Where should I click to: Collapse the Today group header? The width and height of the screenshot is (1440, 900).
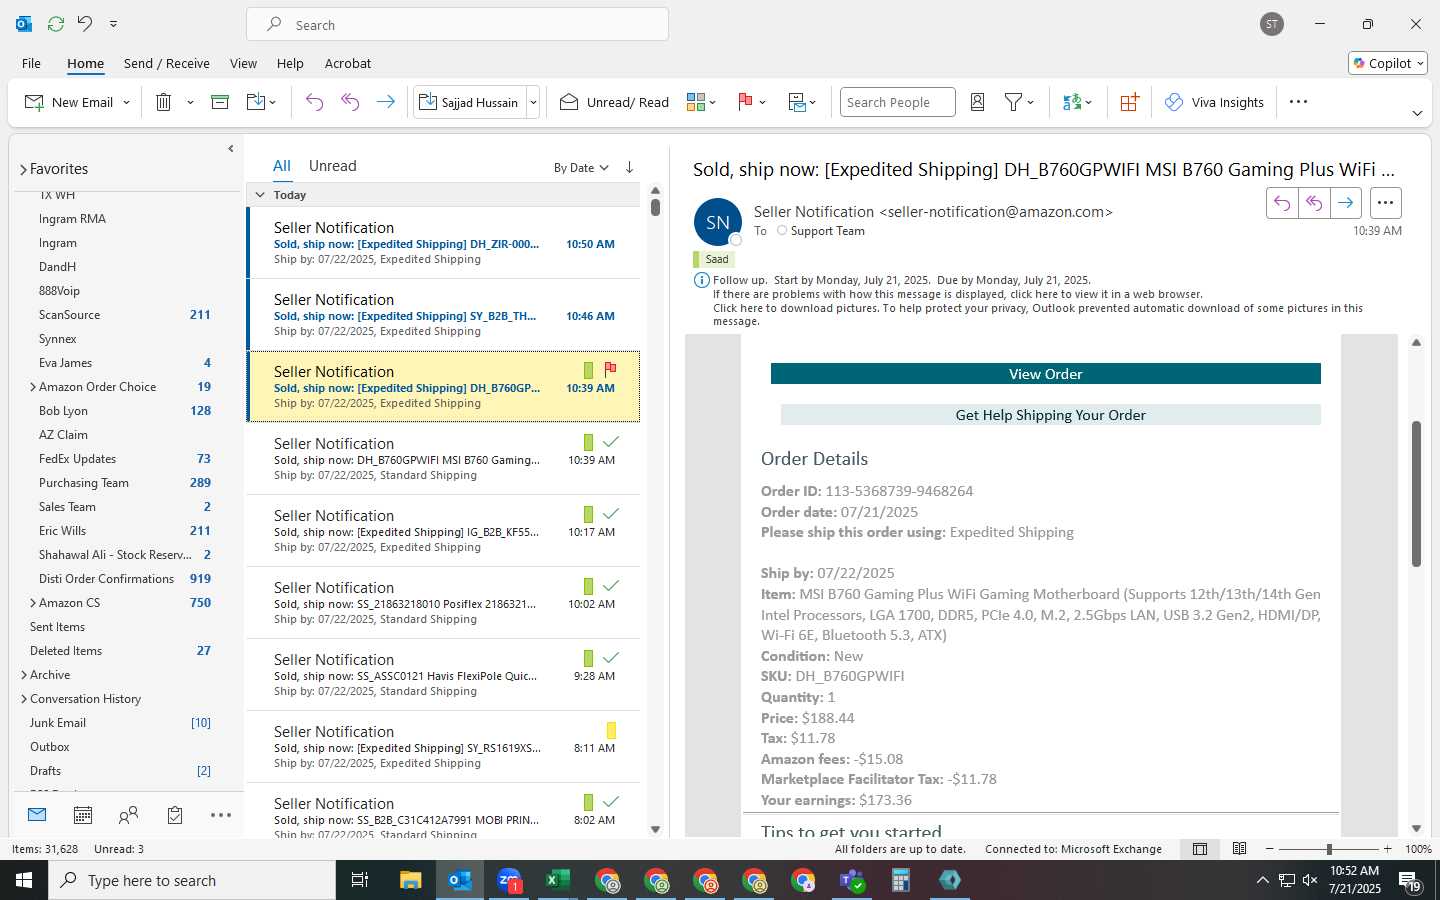(260, 195)
